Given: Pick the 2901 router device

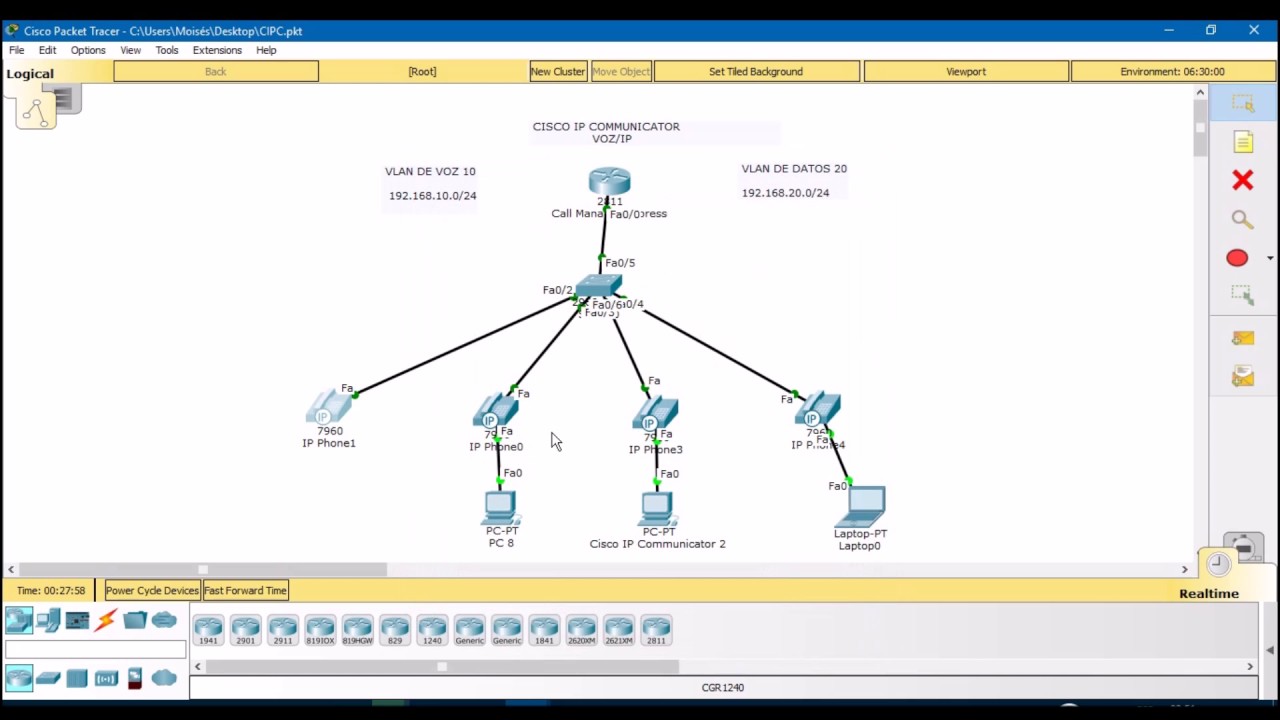Looking at the screenshot, I should coord(245,630).
